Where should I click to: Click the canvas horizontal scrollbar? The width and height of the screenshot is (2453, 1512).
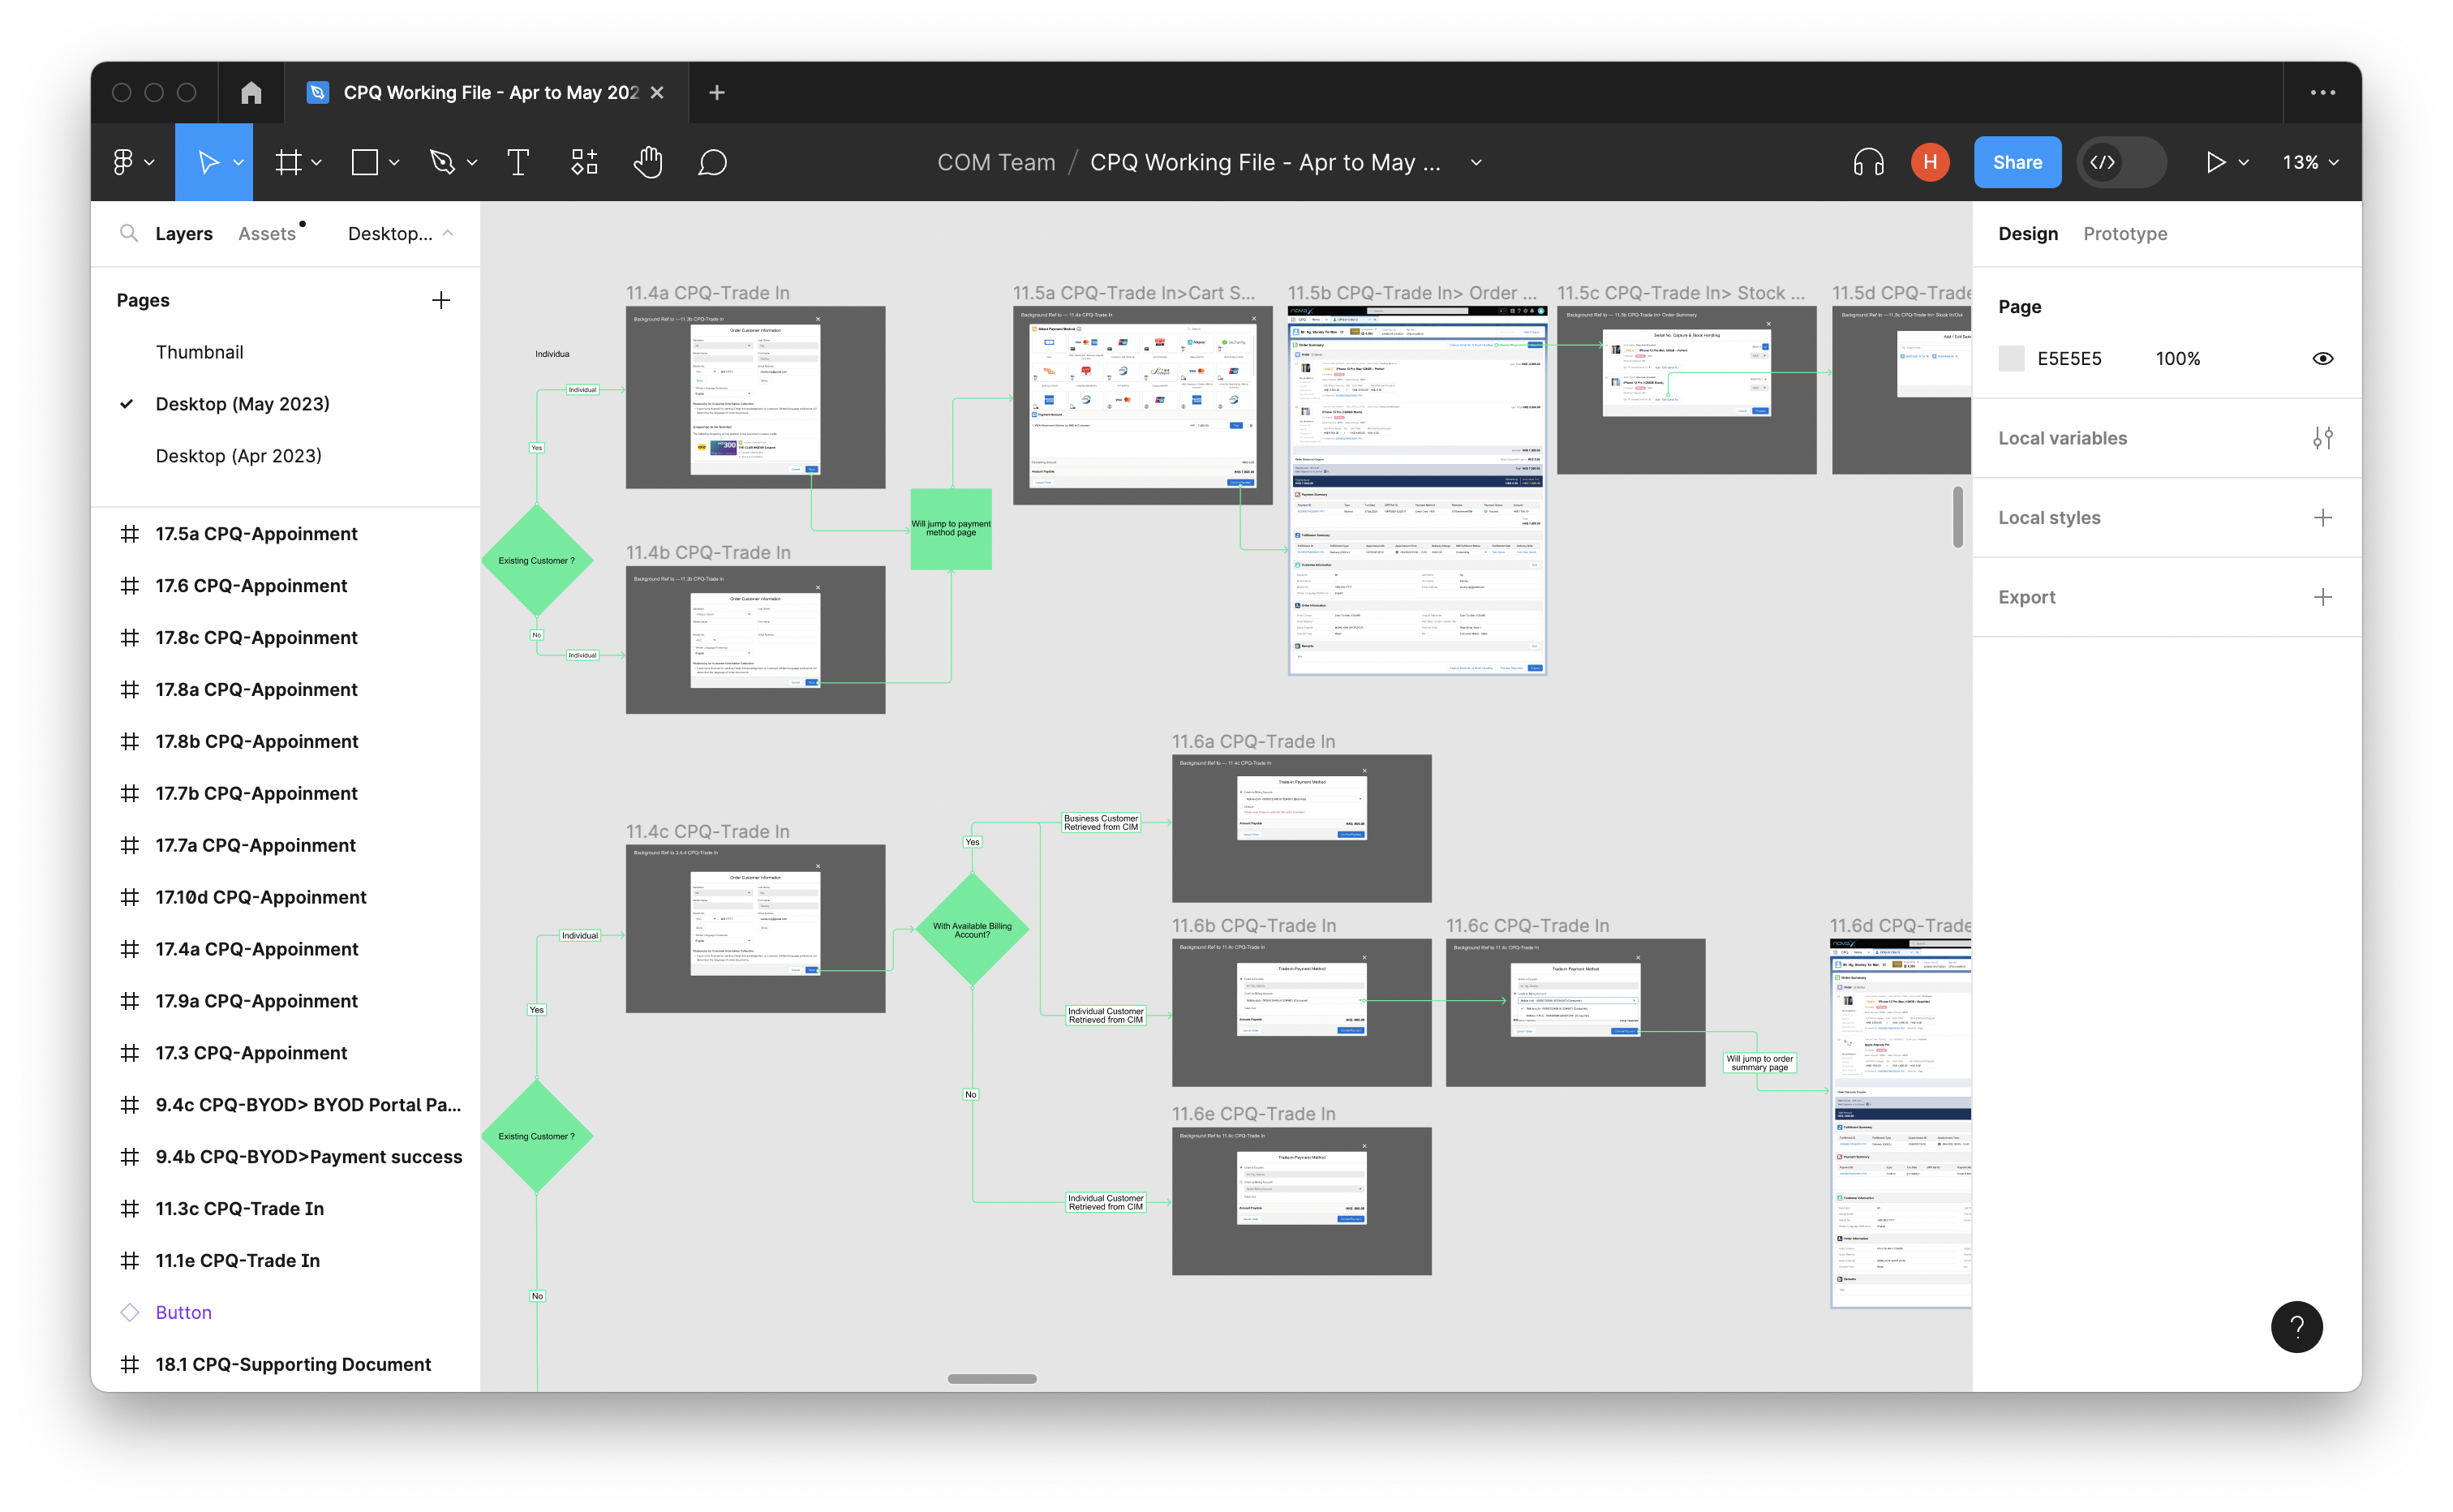click(x=991, y=1378)
